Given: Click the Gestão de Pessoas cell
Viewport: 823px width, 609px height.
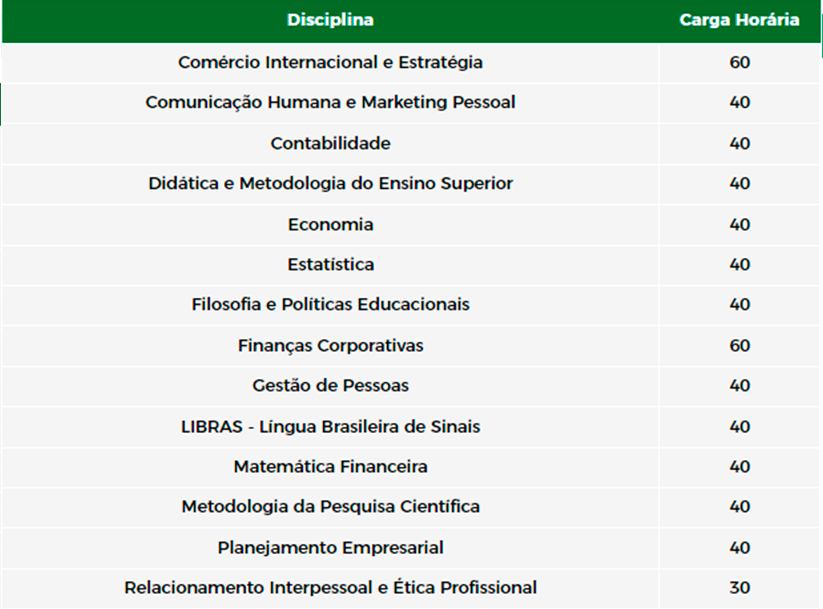Looking at the screenshot, I should (x=330, y=386).
